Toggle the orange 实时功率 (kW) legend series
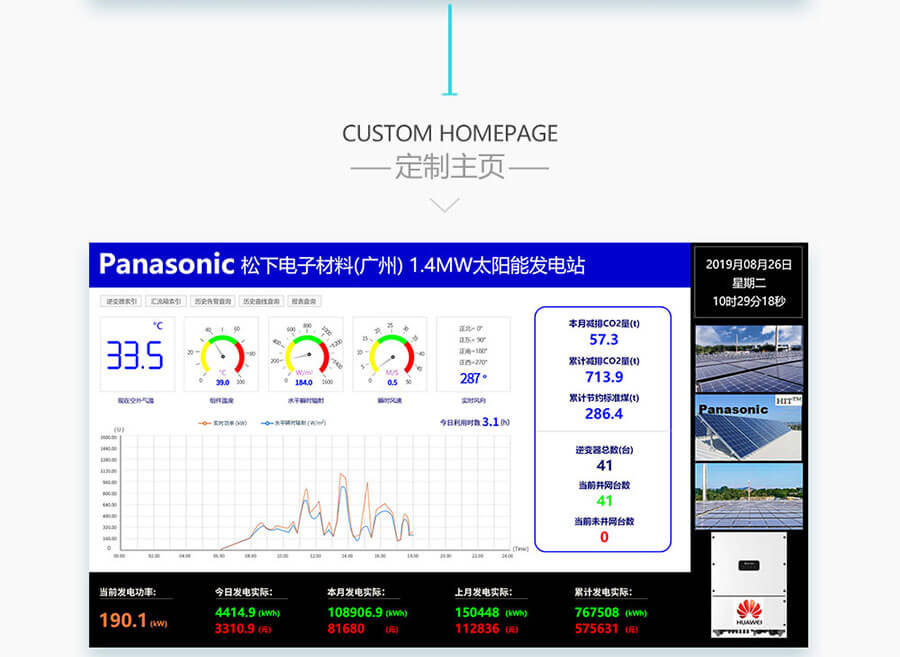Image resolution: width=900 pixels, height=657 pixels. pyautogui.click(x=222, y=423)
